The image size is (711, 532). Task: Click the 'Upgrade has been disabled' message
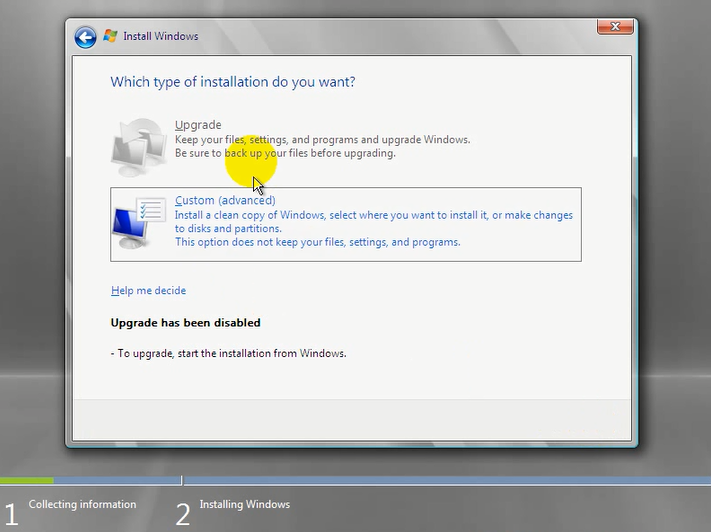point(185,323)
